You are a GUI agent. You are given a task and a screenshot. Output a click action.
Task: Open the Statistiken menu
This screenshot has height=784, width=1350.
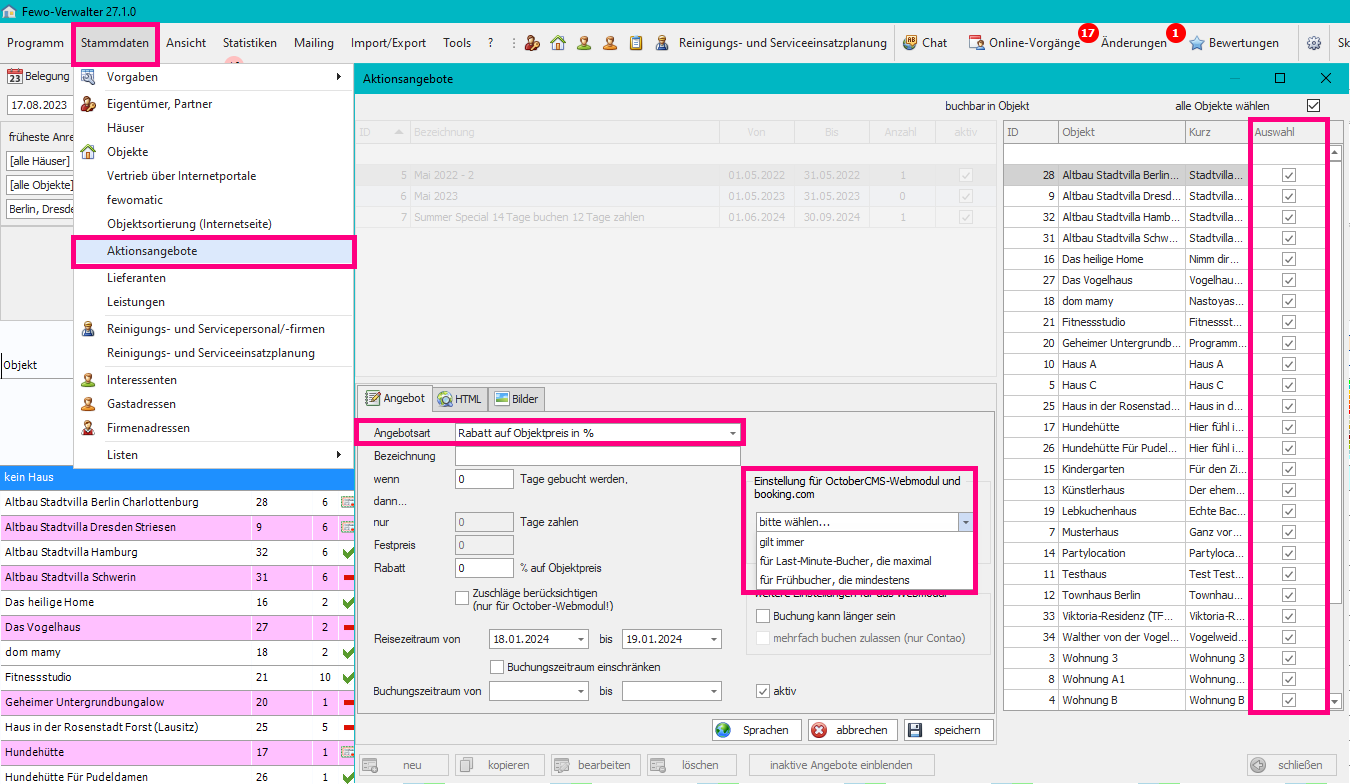pos(250,43)
